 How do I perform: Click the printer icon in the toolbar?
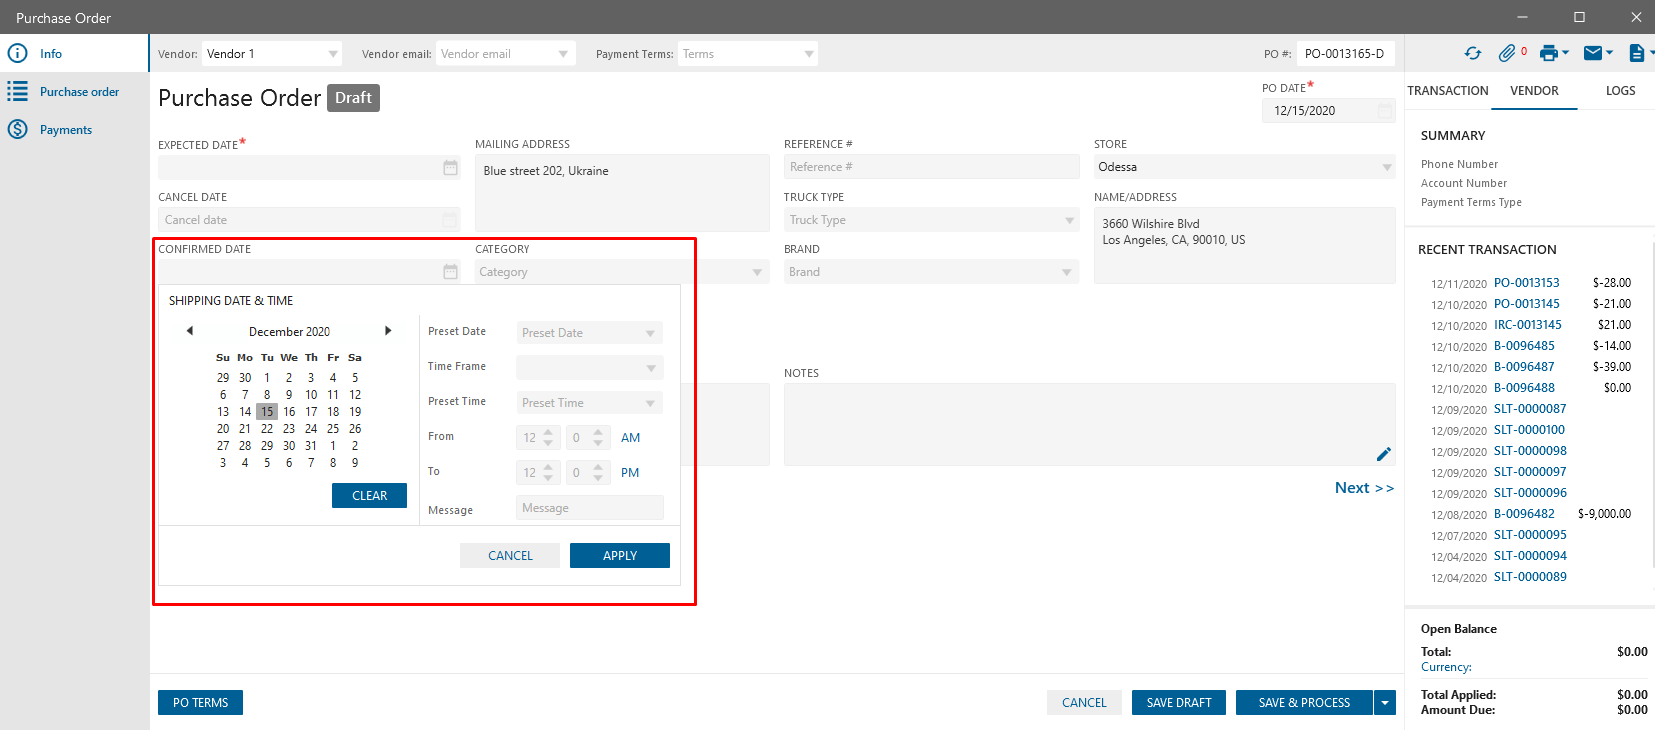coord(1549,54)
